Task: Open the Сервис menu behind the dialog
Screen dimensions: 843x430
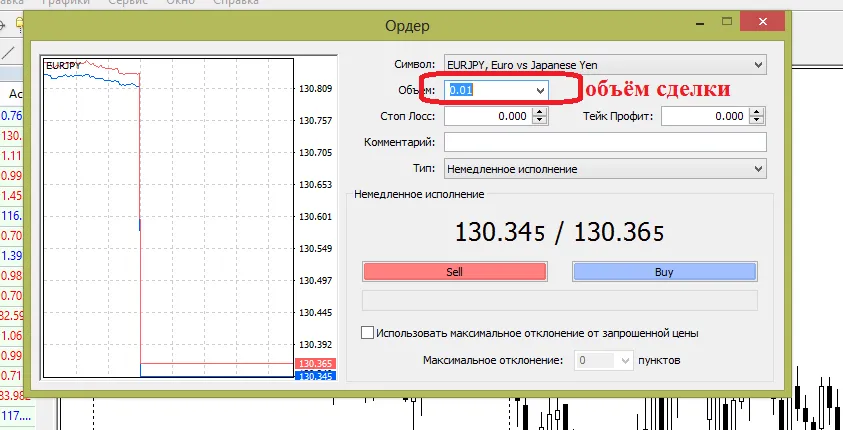Action: click(128, 2)
